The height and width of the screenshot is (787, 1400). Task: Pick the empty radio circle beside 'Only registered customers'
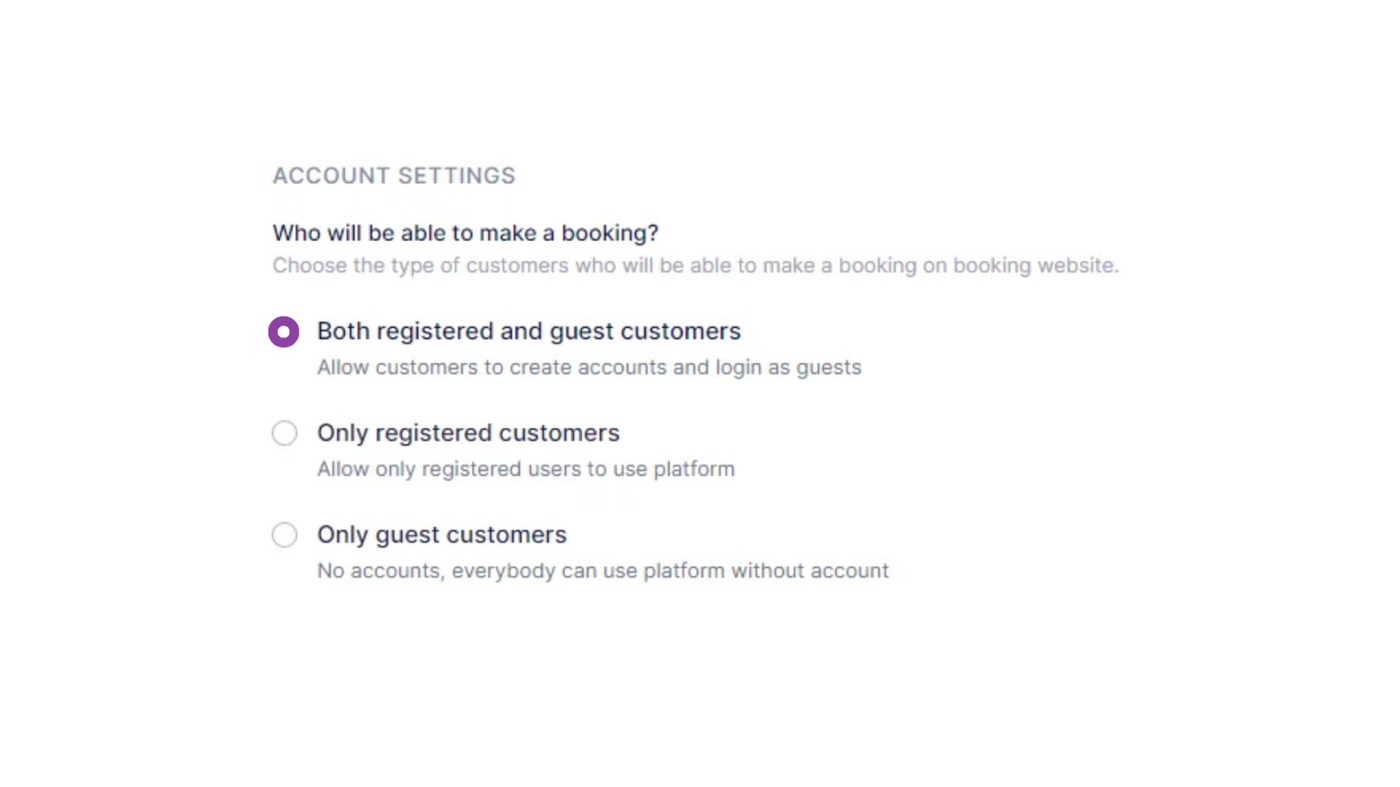[285, 433]
